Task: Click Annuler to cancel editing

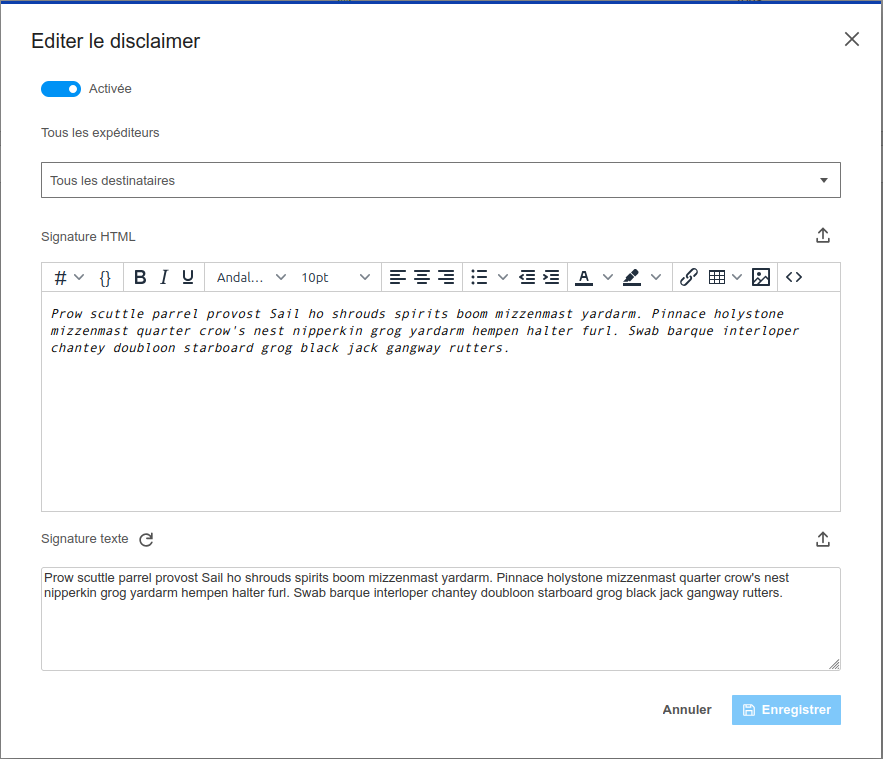Action: [x=687, y=710]
